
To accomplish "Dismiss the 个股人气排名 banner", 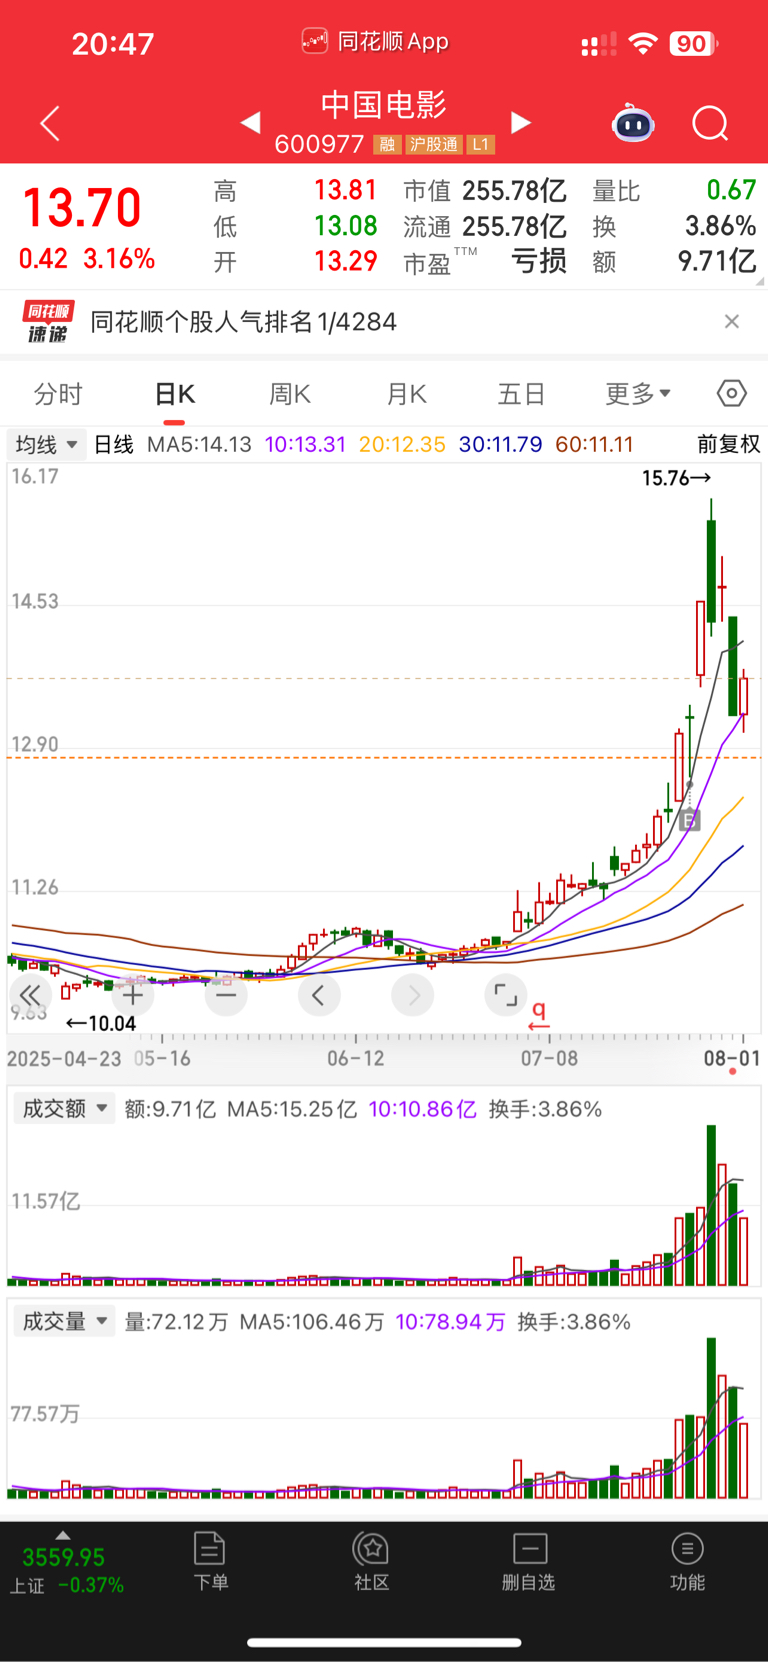I will coord(732,321).
